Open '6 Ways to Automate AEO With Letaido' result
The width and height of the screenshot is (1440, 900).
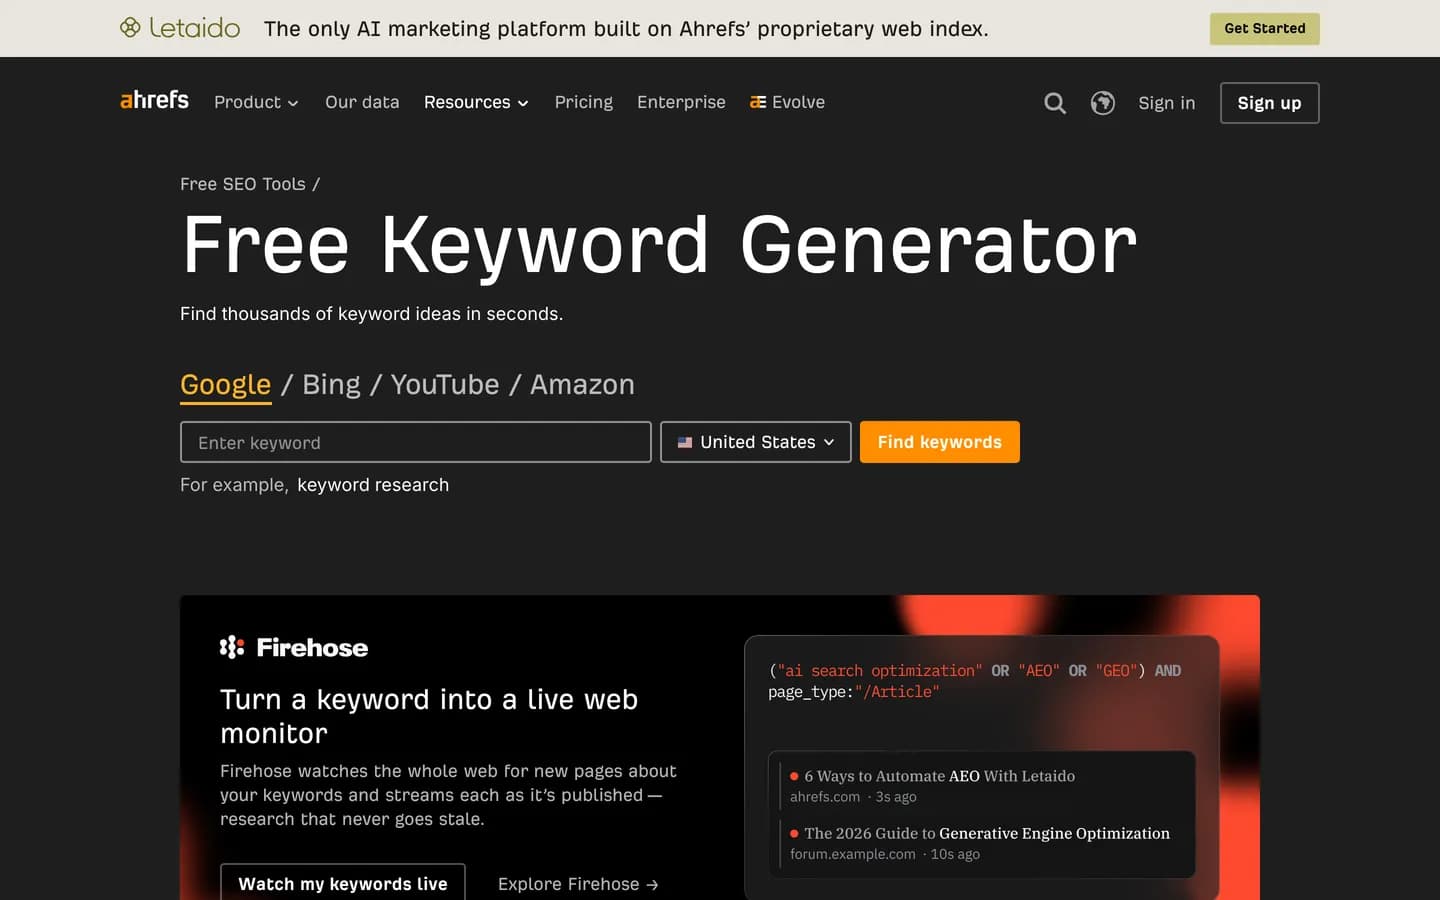pos(939,776)
